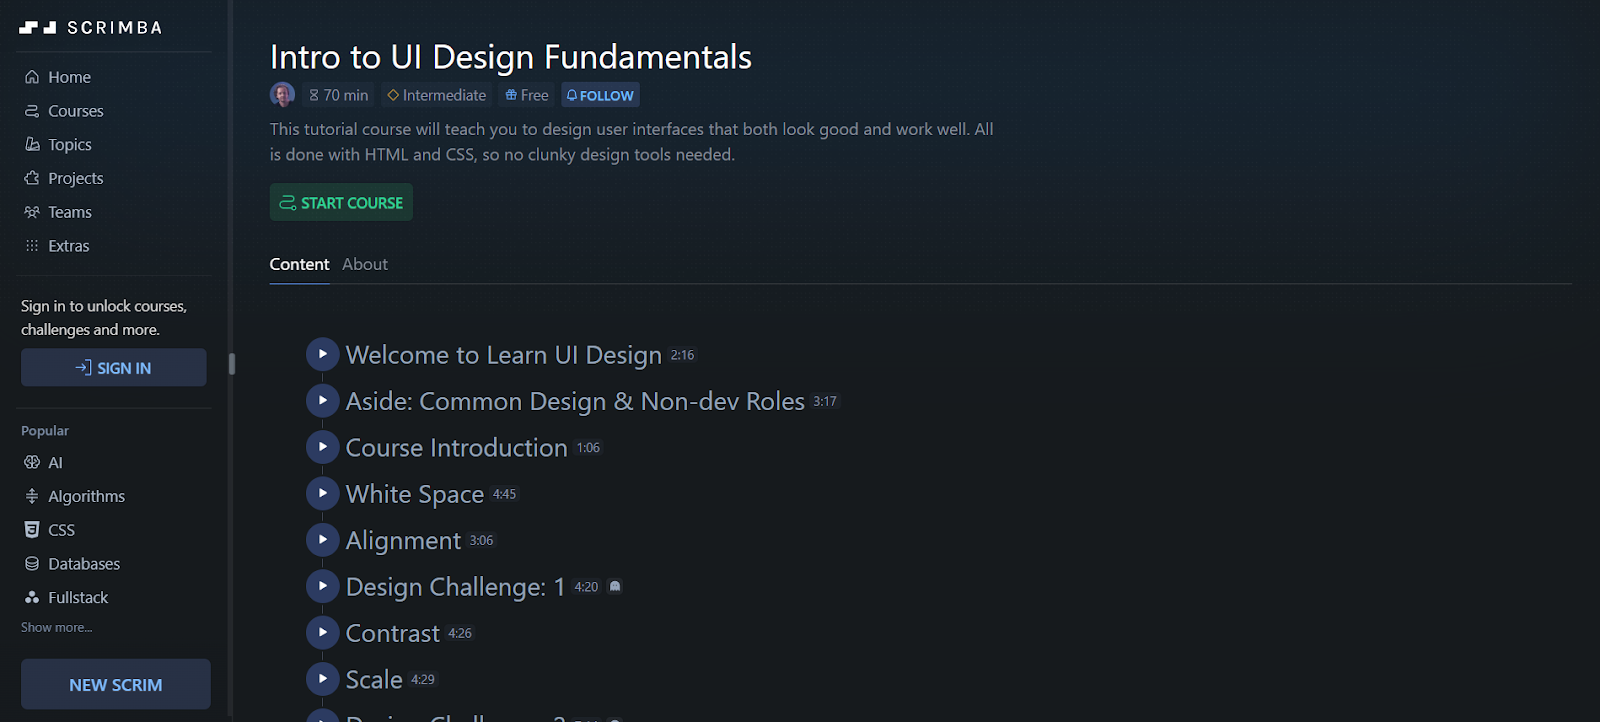Click the play icon beside Alignment
This screenshot has height=722, width=1600.
322,539
